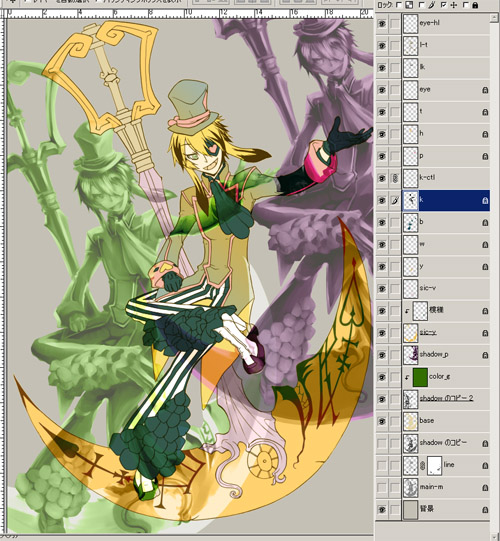This screenshot has height=541, width=500.
Task: Click the lock icon on layer p
Action: pyautogui.click(x=485, y=156)
